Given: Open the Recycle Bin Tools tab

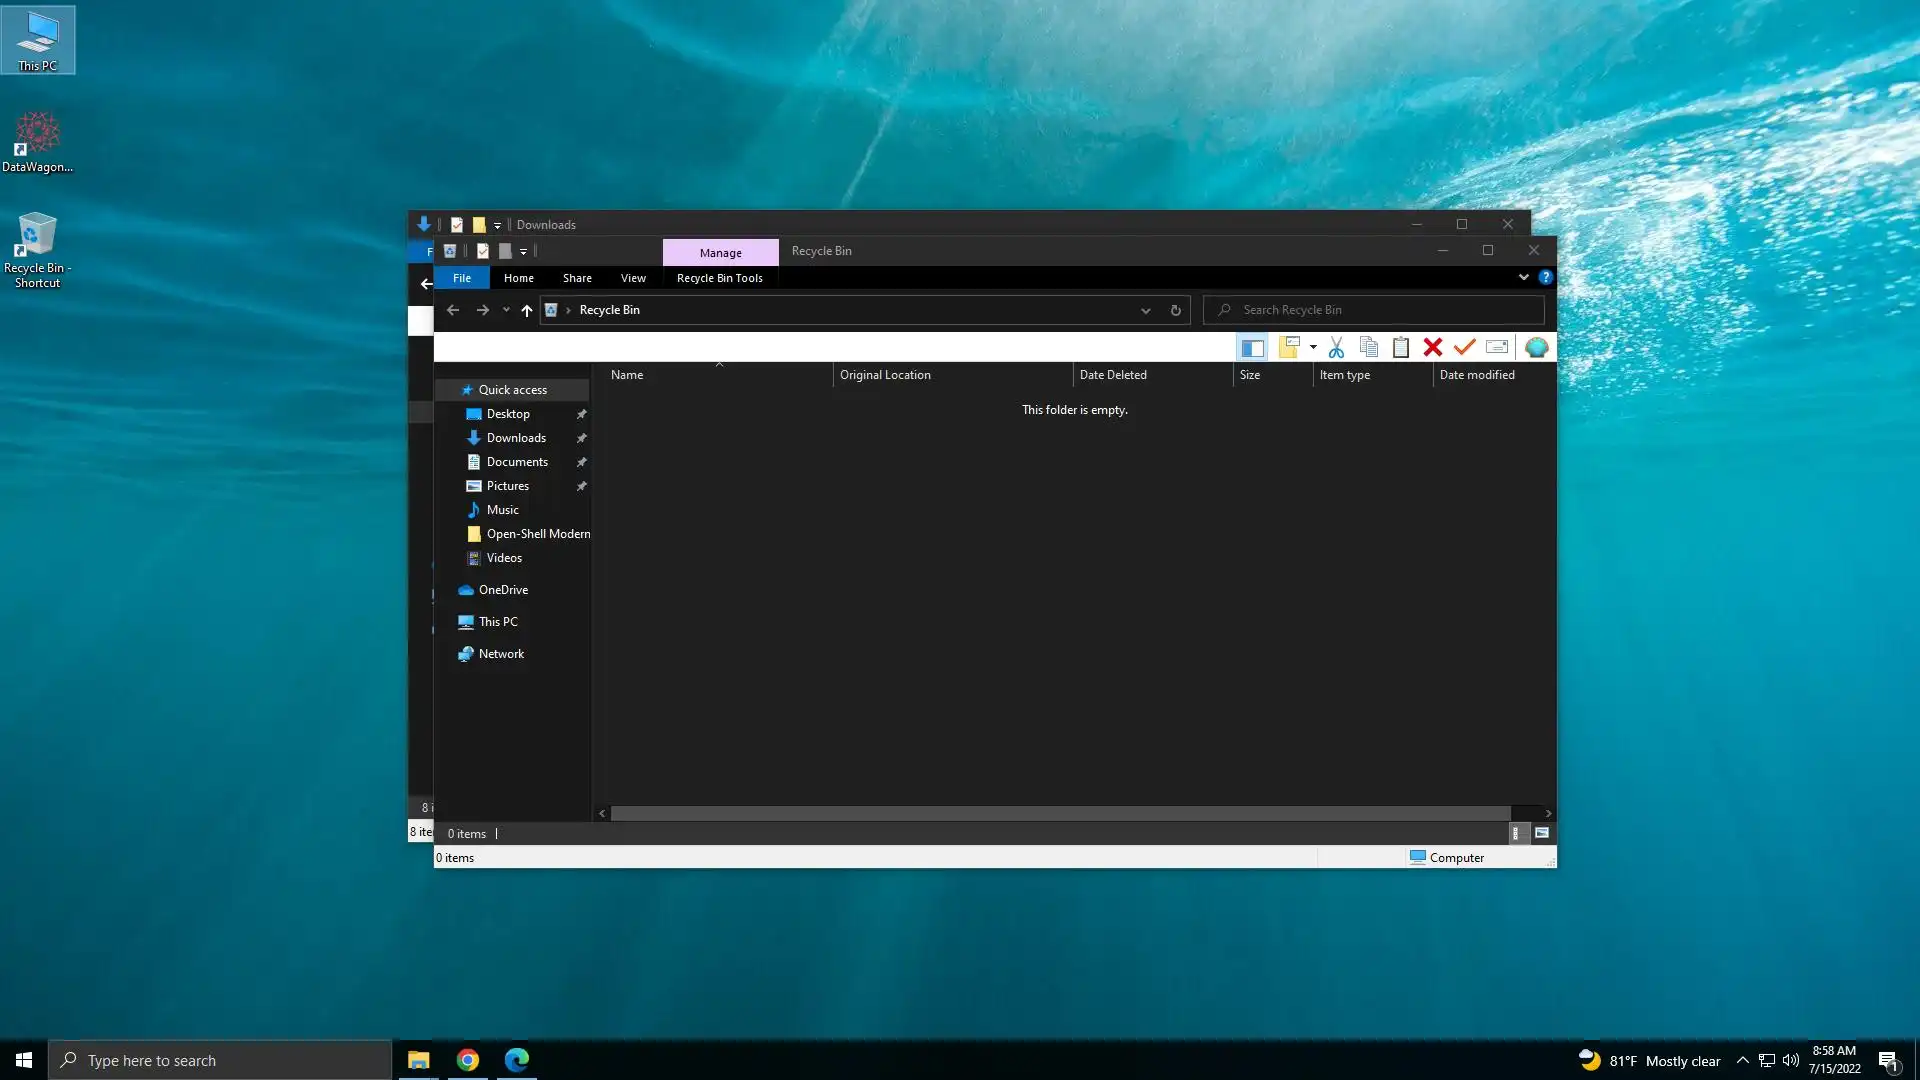Looking at the screenshot, I should tap(719, 278).
